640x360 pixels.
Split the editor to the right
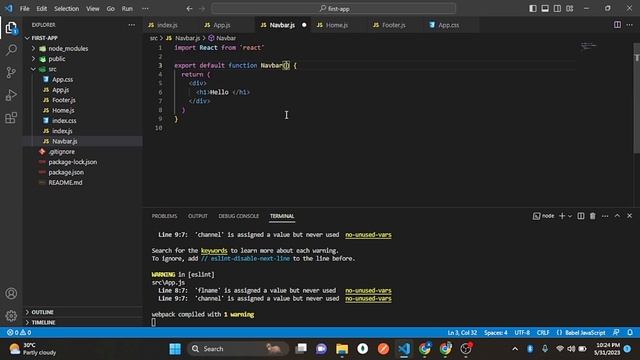click(617, 25)
